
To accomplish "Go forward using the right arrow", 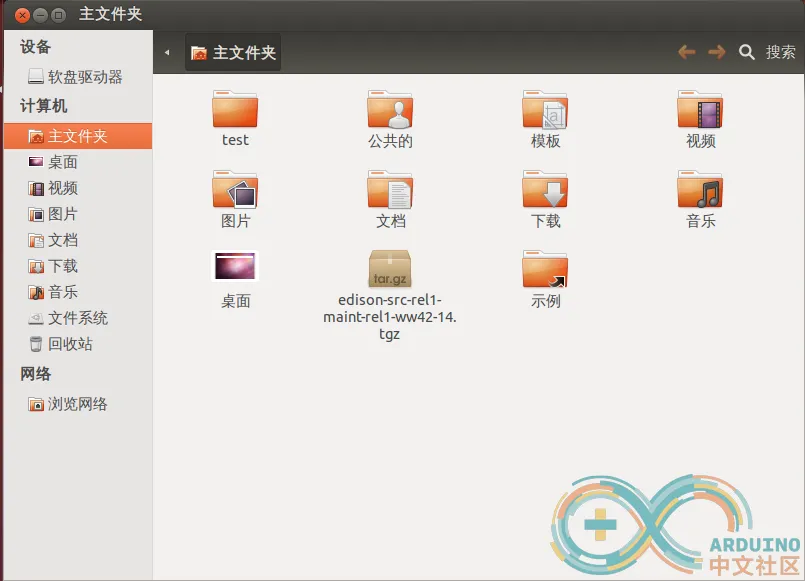I will tap(716, 52).
